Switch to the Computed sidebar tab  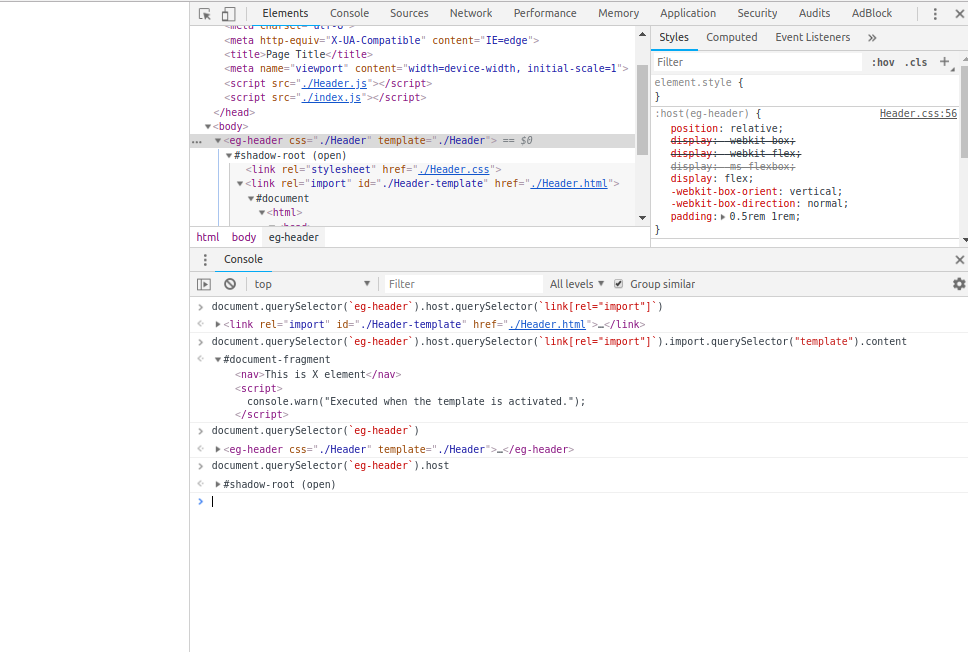coord(732,38)
